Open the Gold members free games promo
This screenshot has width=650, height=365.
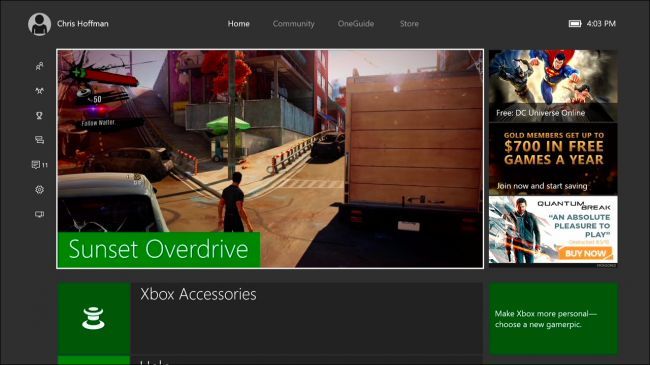[553, 159]
